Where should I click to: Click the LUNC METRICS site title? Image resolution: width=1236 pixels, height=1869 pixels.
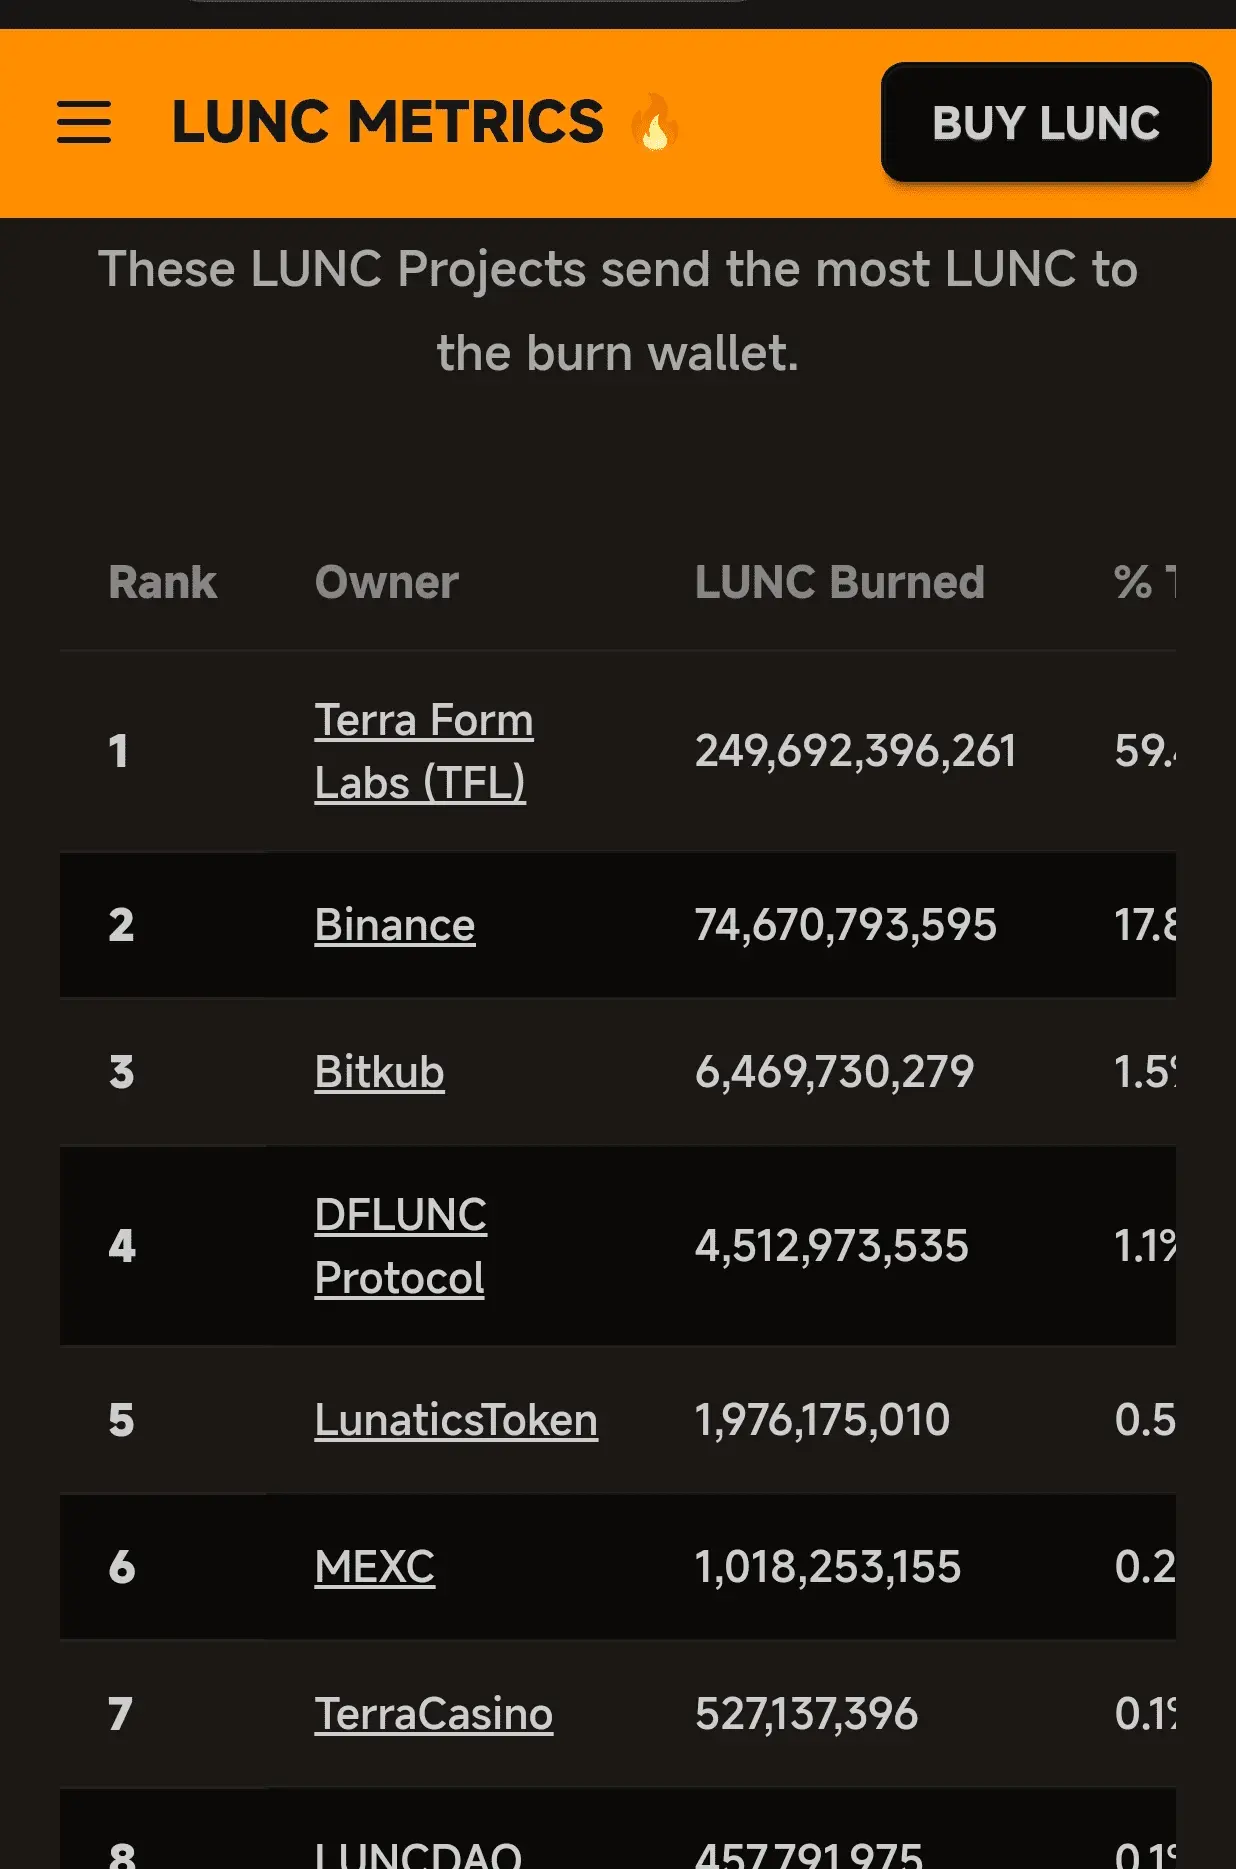tap(388, 122)
